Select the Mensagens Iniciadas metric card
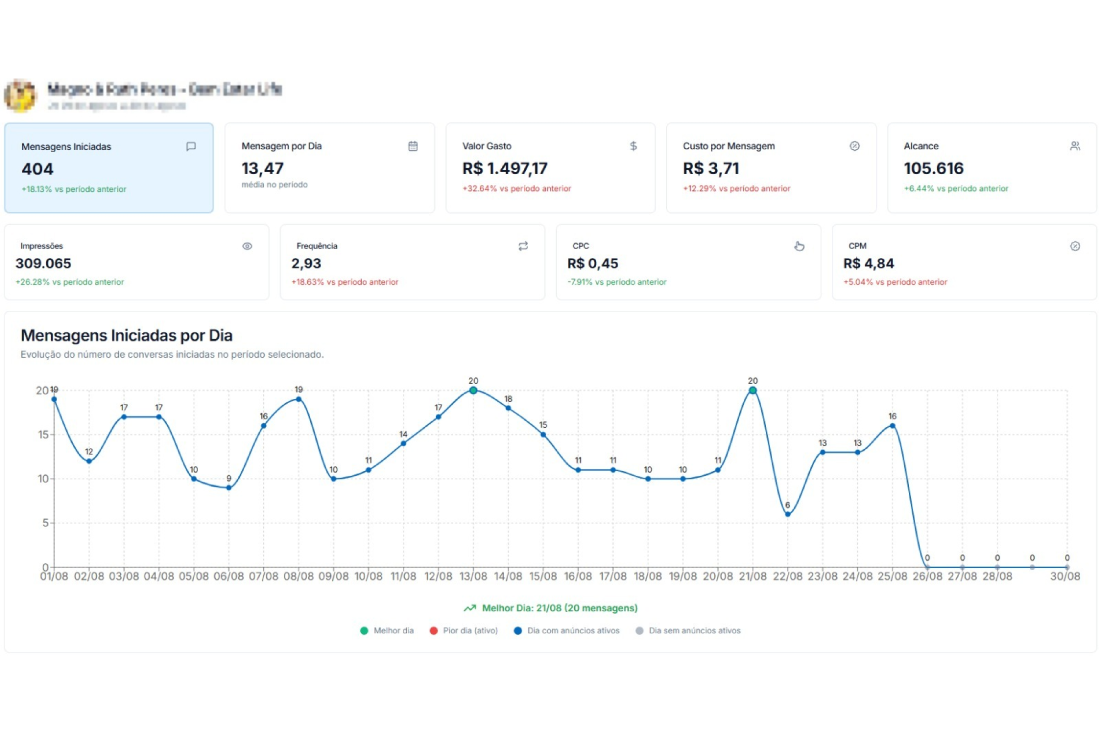 109,168
